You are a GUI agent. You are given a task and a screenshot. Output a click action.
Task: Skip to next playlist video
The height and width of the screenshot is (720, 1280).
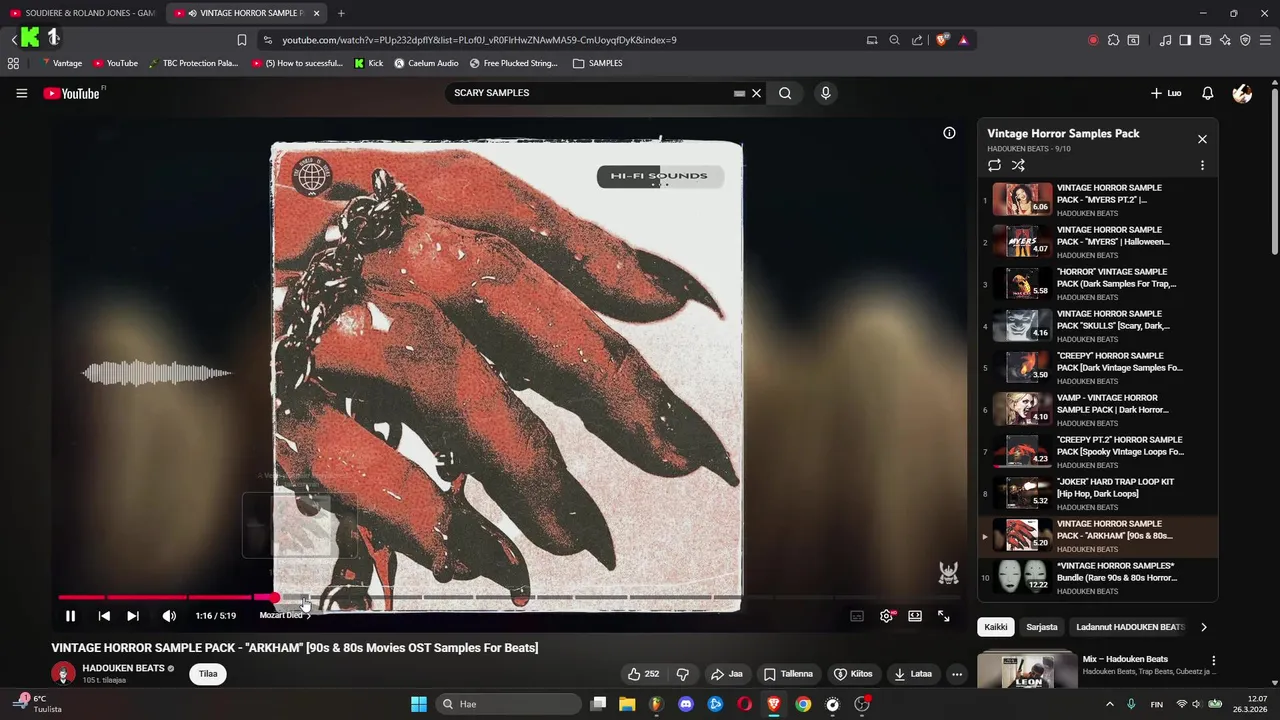pyautogui.click(x=133, y=616)
